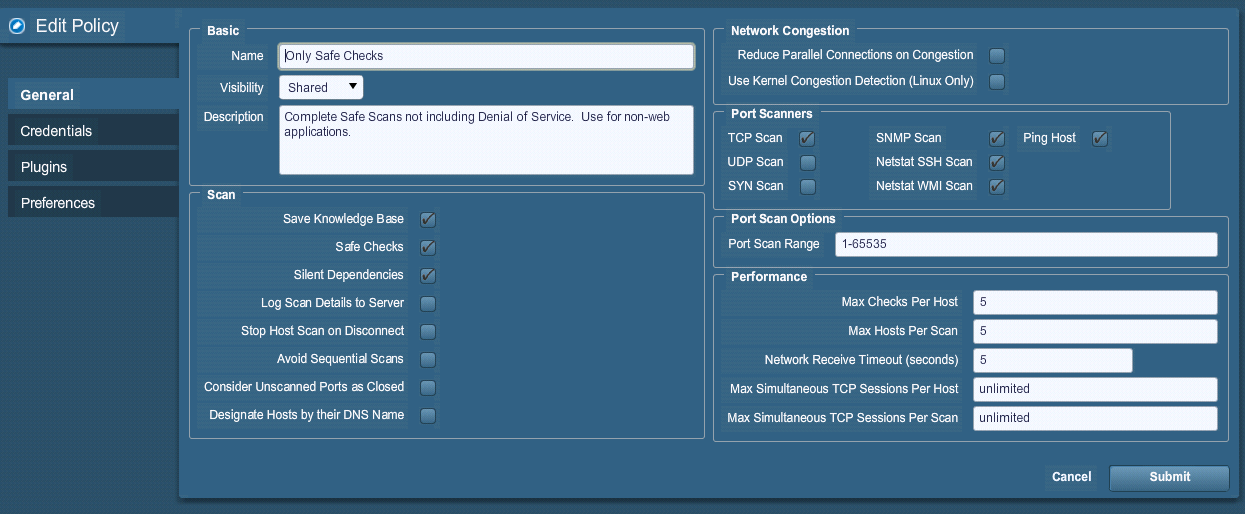Select the General tab
The width and height of the screenshot is (1245, 514).
coord(47,95)
